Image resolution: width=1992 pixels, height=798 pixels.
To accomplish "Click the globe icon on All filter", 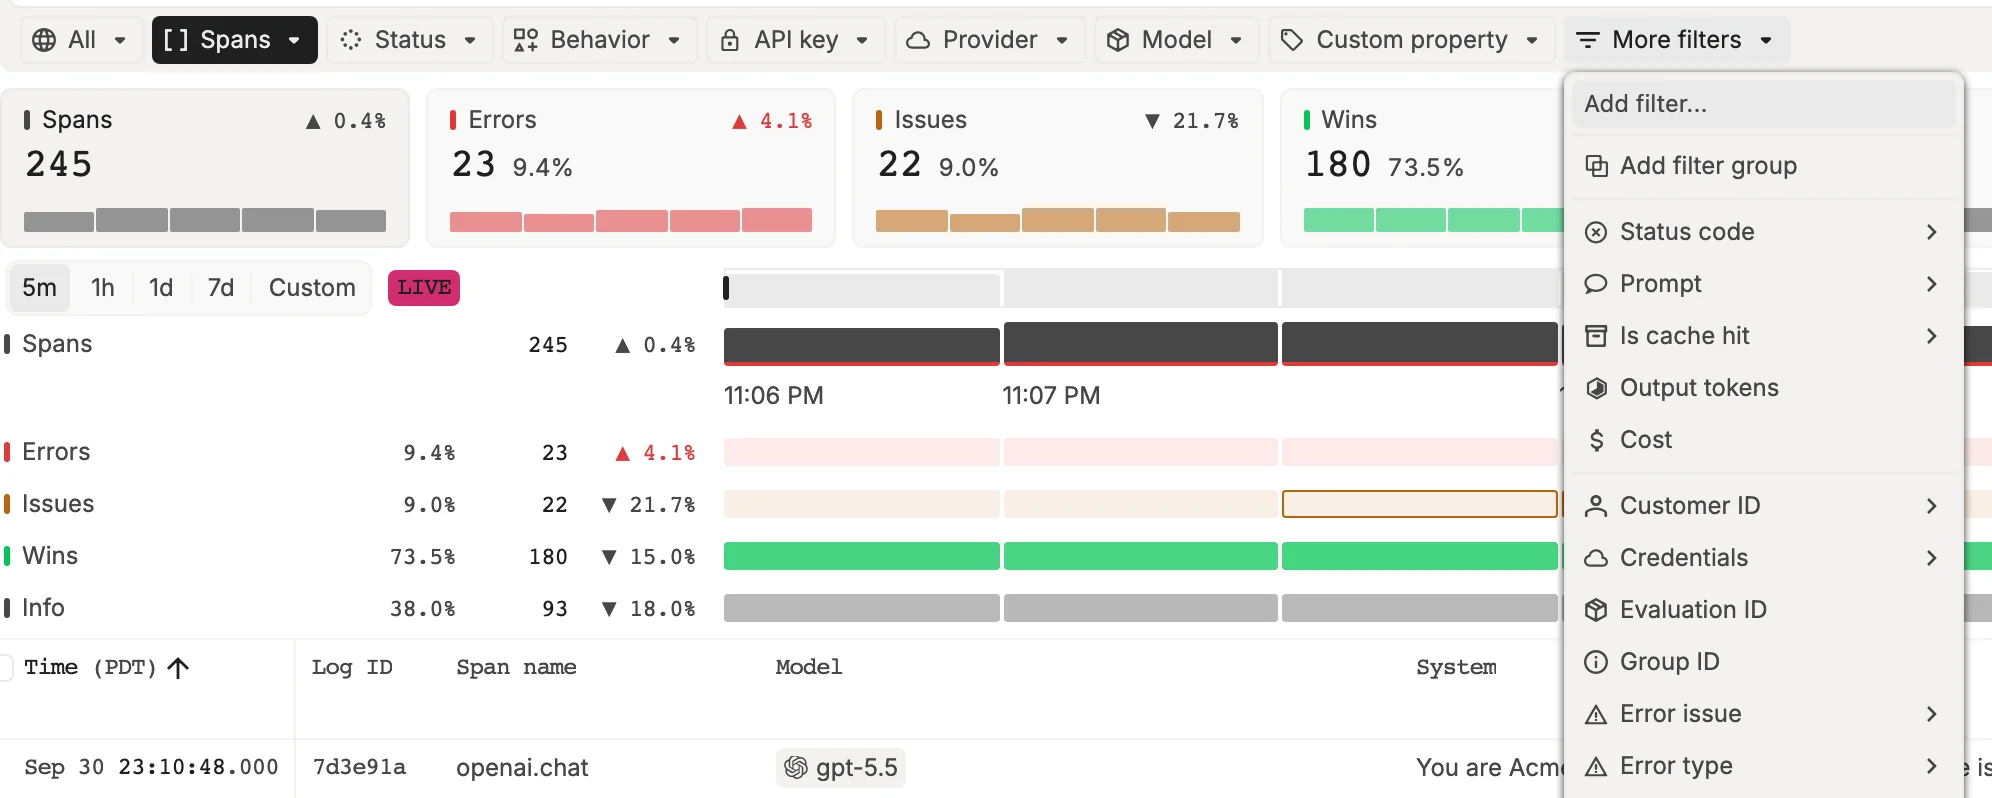I will click(x=44, y=40).
